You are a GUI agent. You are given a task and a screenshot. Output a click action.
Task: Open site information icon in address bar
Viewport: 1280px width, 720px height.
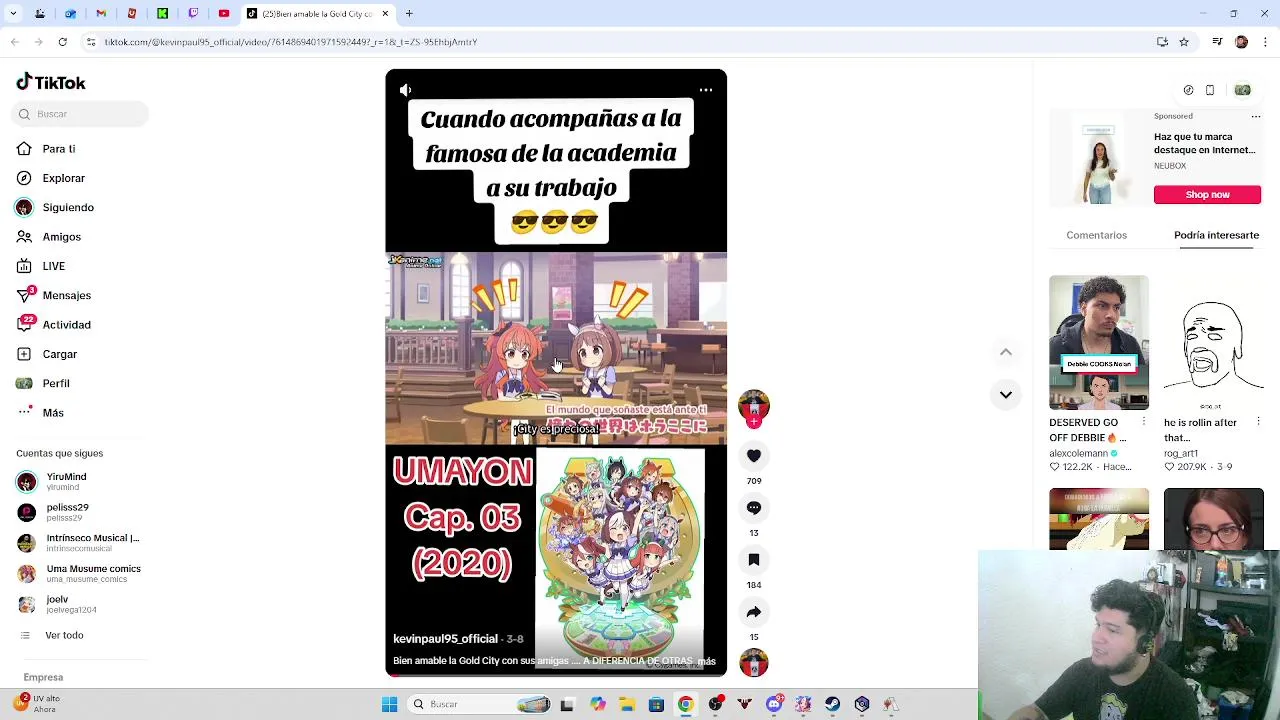point(91,42)
